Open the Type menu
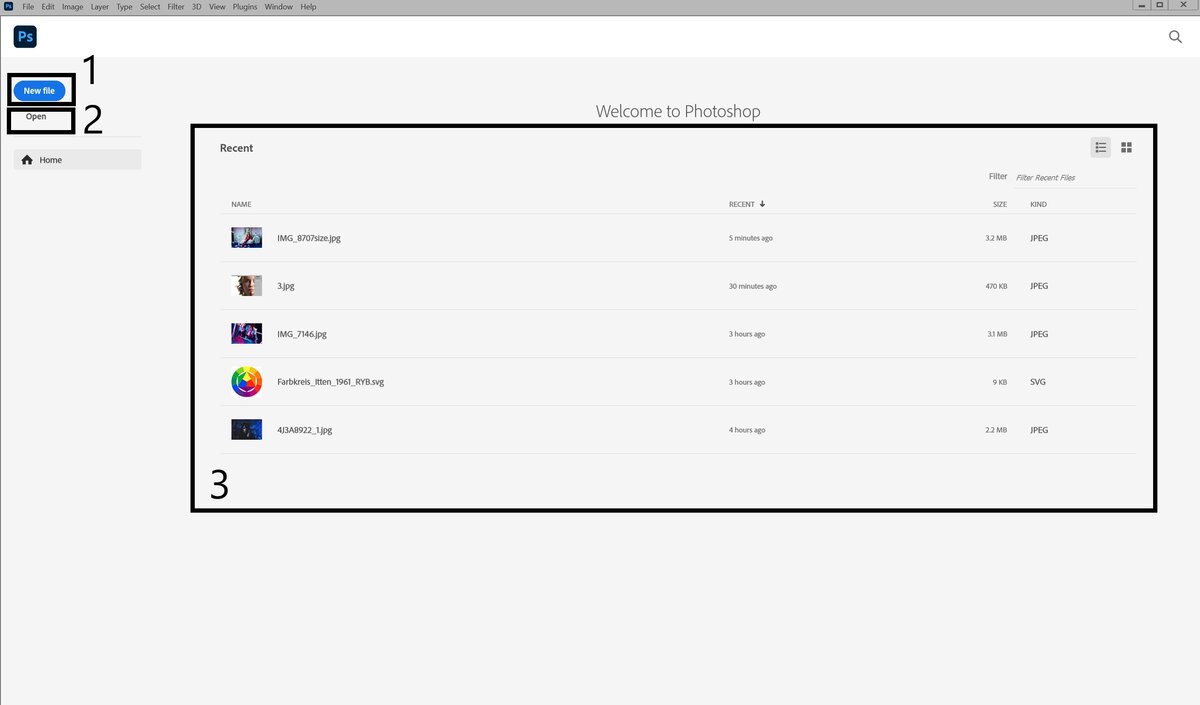Viewport: 1200px width, 705px height. (x=124, y=7)
